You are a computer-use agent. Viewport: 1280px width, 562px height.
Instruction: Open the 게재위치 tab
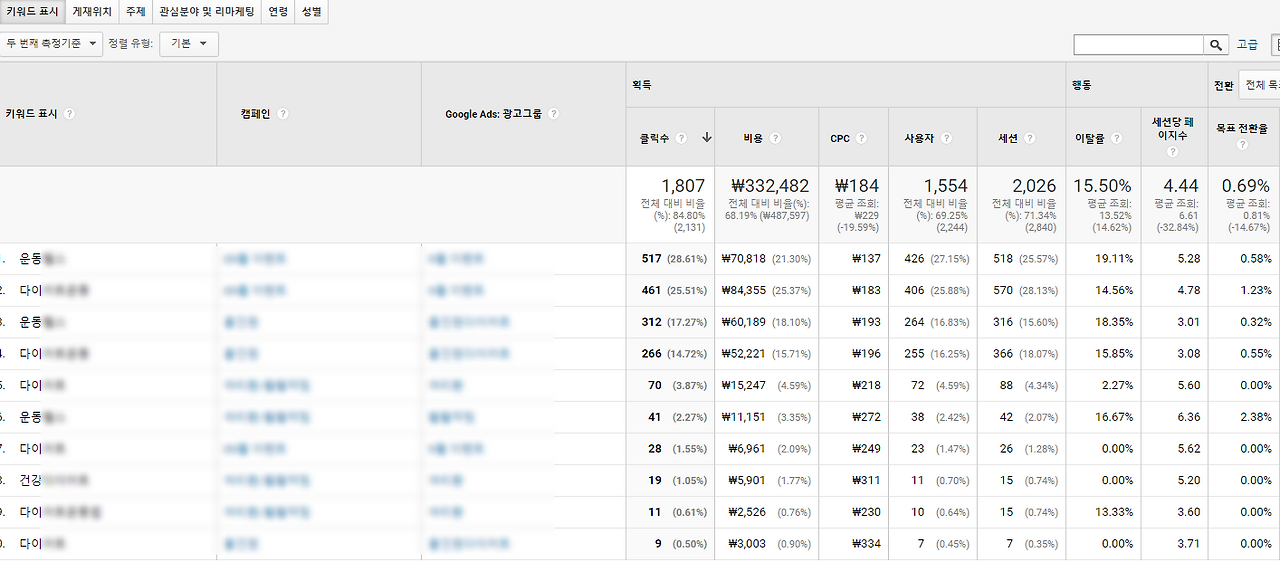click(x=92, y=12)
